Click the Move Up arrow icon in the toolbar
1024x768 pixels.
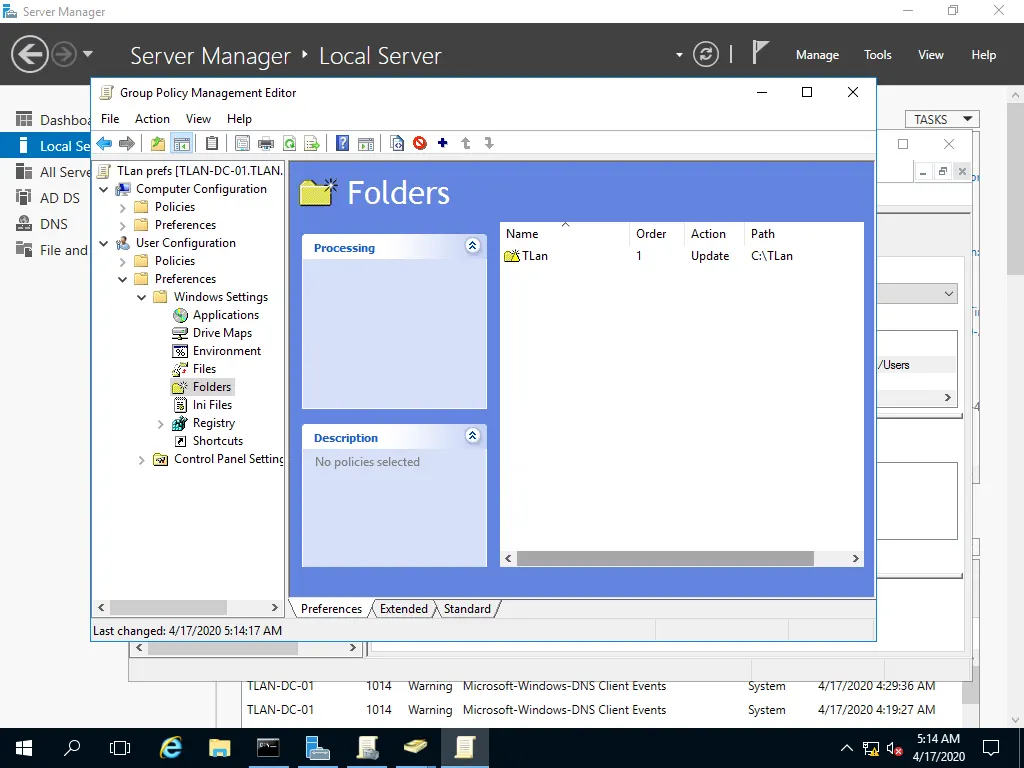[466, 143]
